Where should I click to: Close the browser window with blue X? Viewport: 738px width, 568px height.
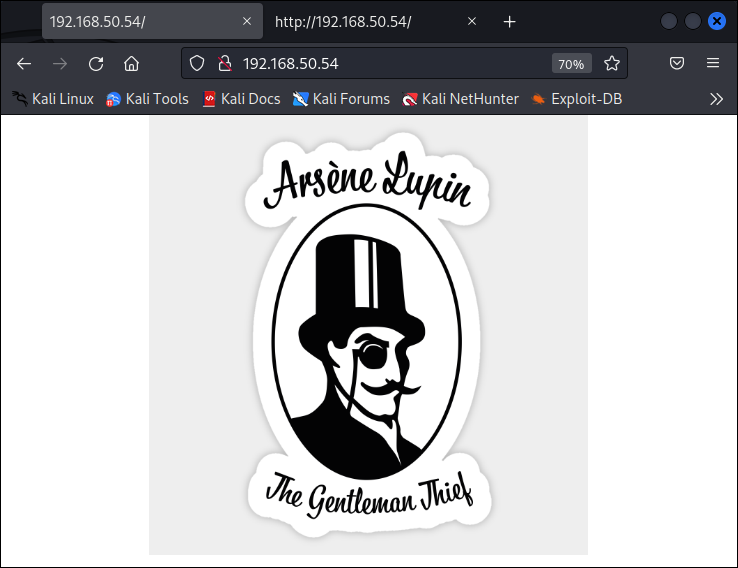pyautogui.click(x=717, y=21)
